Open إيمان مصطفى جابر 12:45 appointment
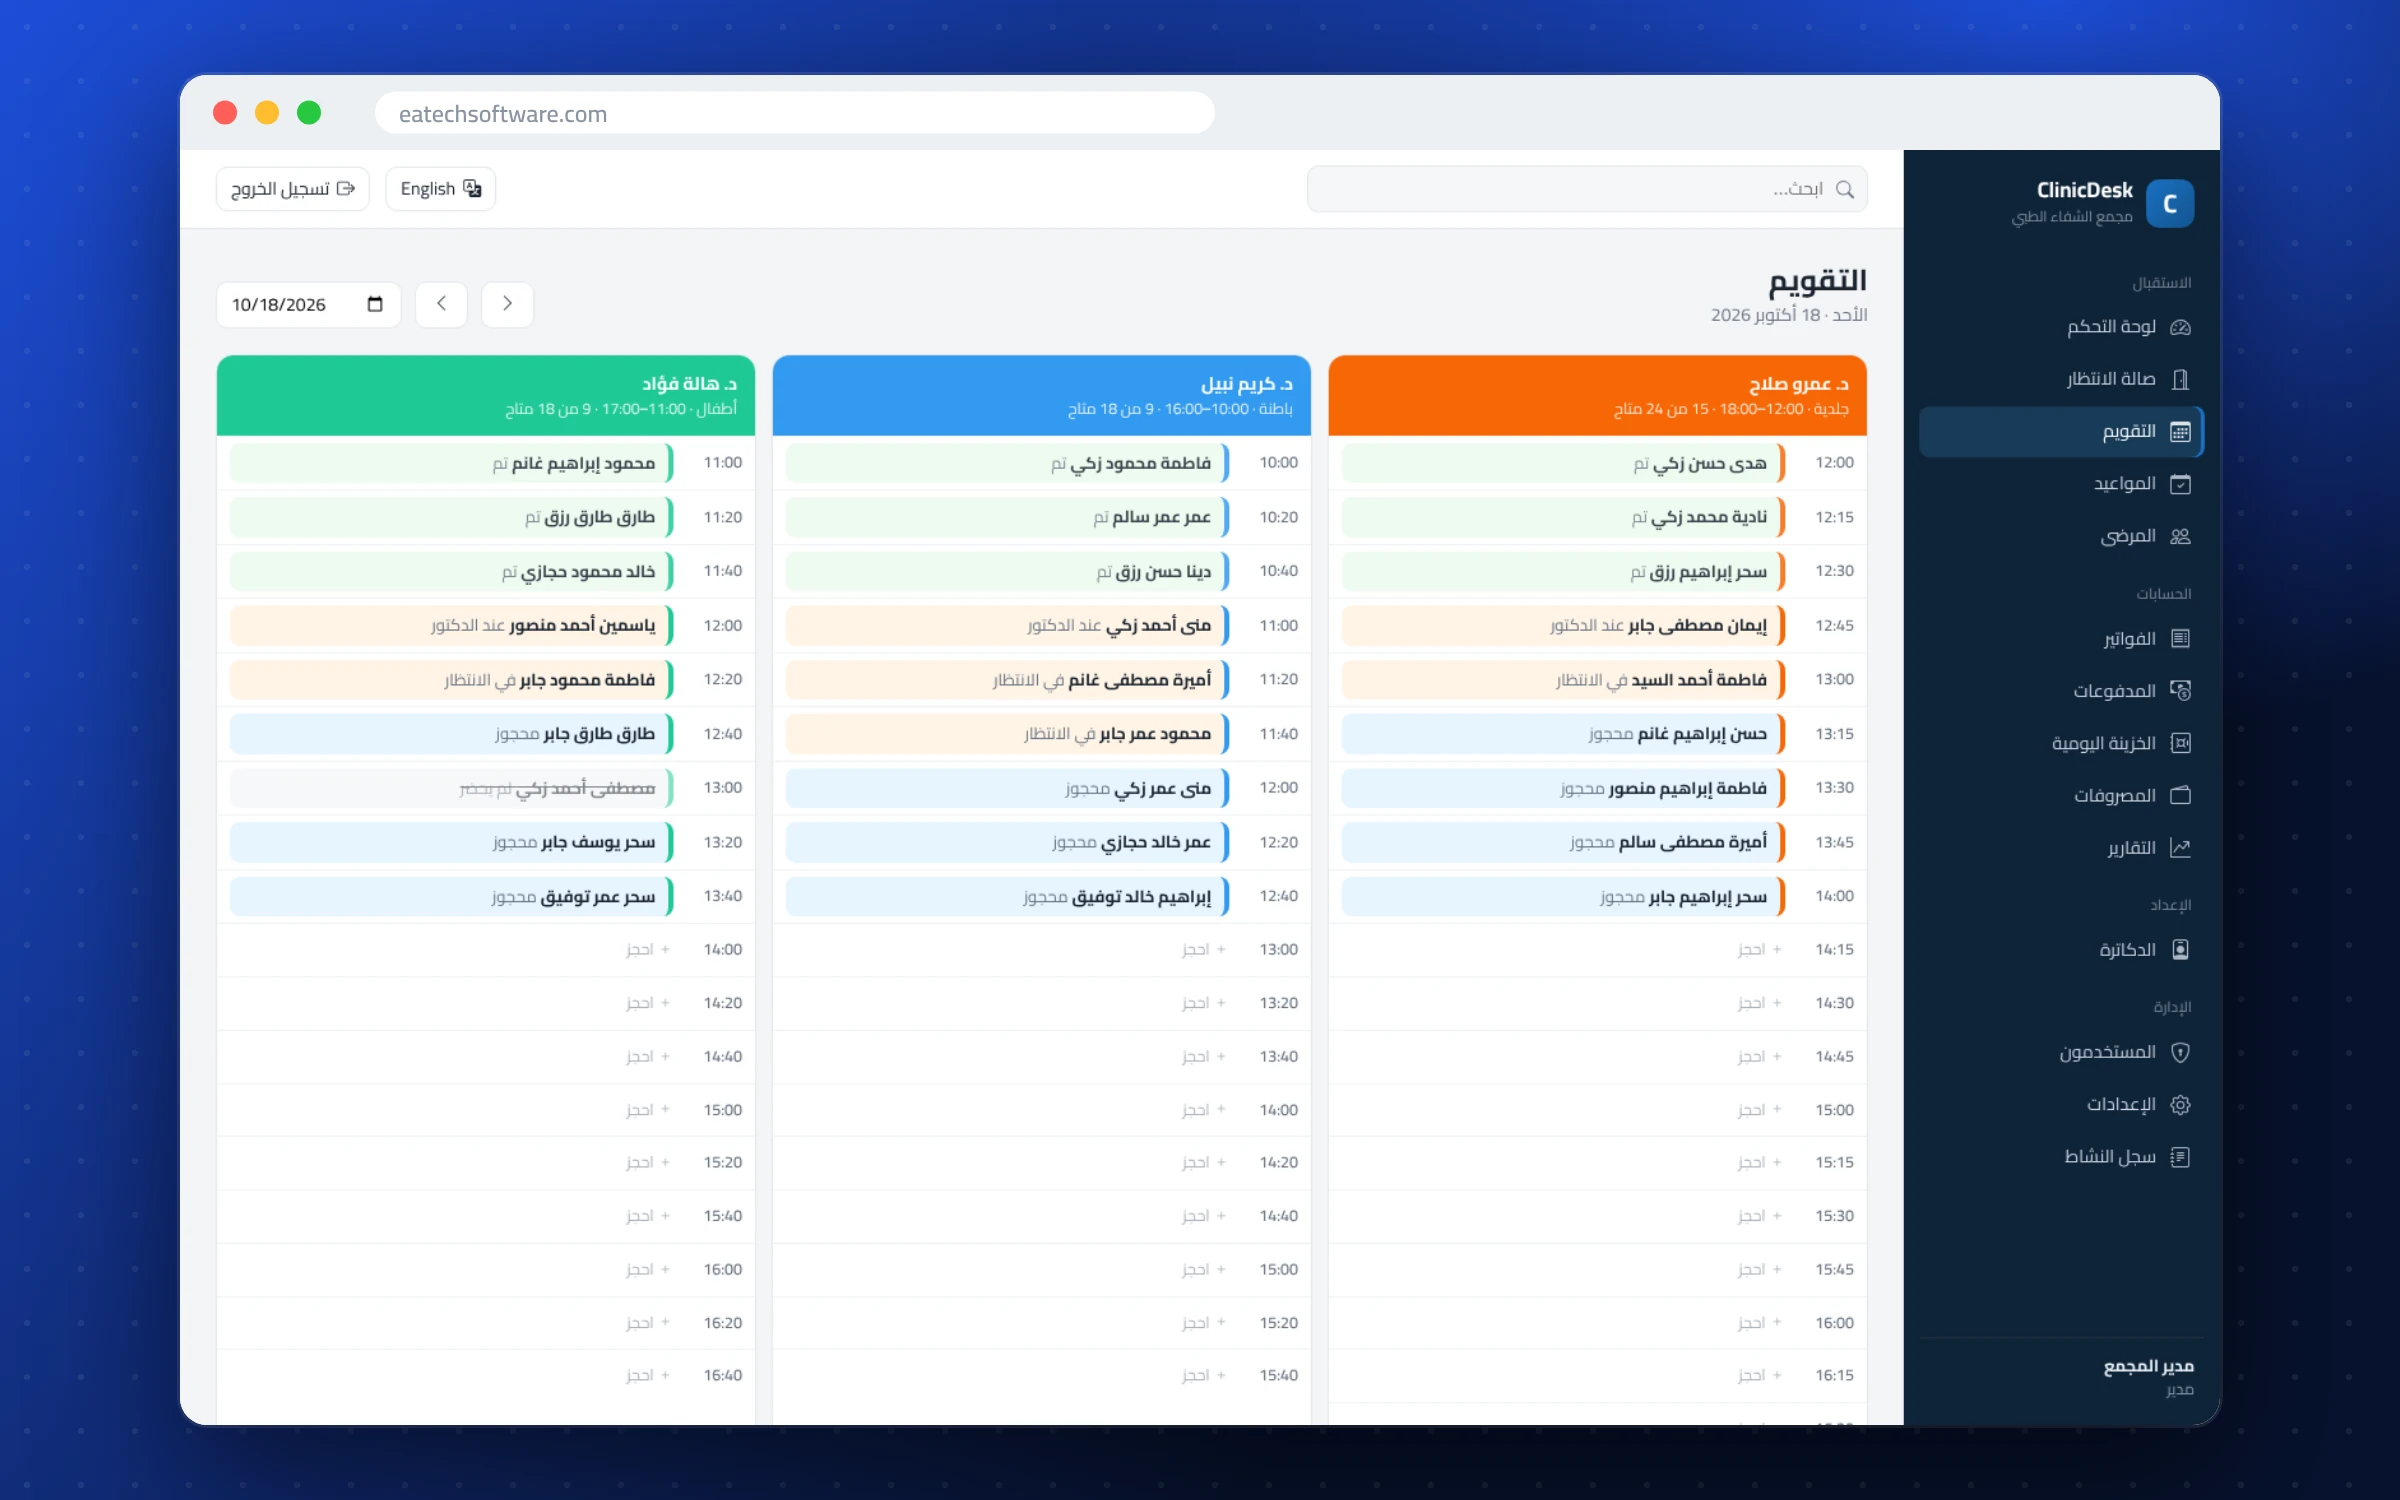This screenshot has height=1500, width=2400. point(1563,625)
